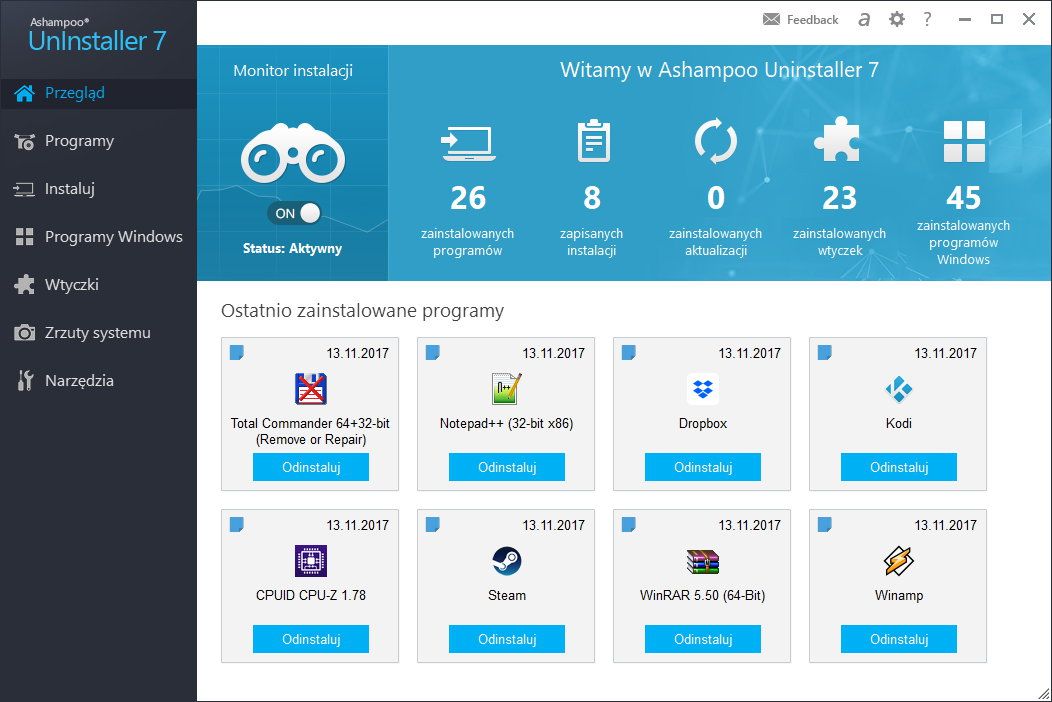Click the Ashampoo 'a' logo icon
The height and width of the screenshot is (702, 1052).
tap(864, 19)
